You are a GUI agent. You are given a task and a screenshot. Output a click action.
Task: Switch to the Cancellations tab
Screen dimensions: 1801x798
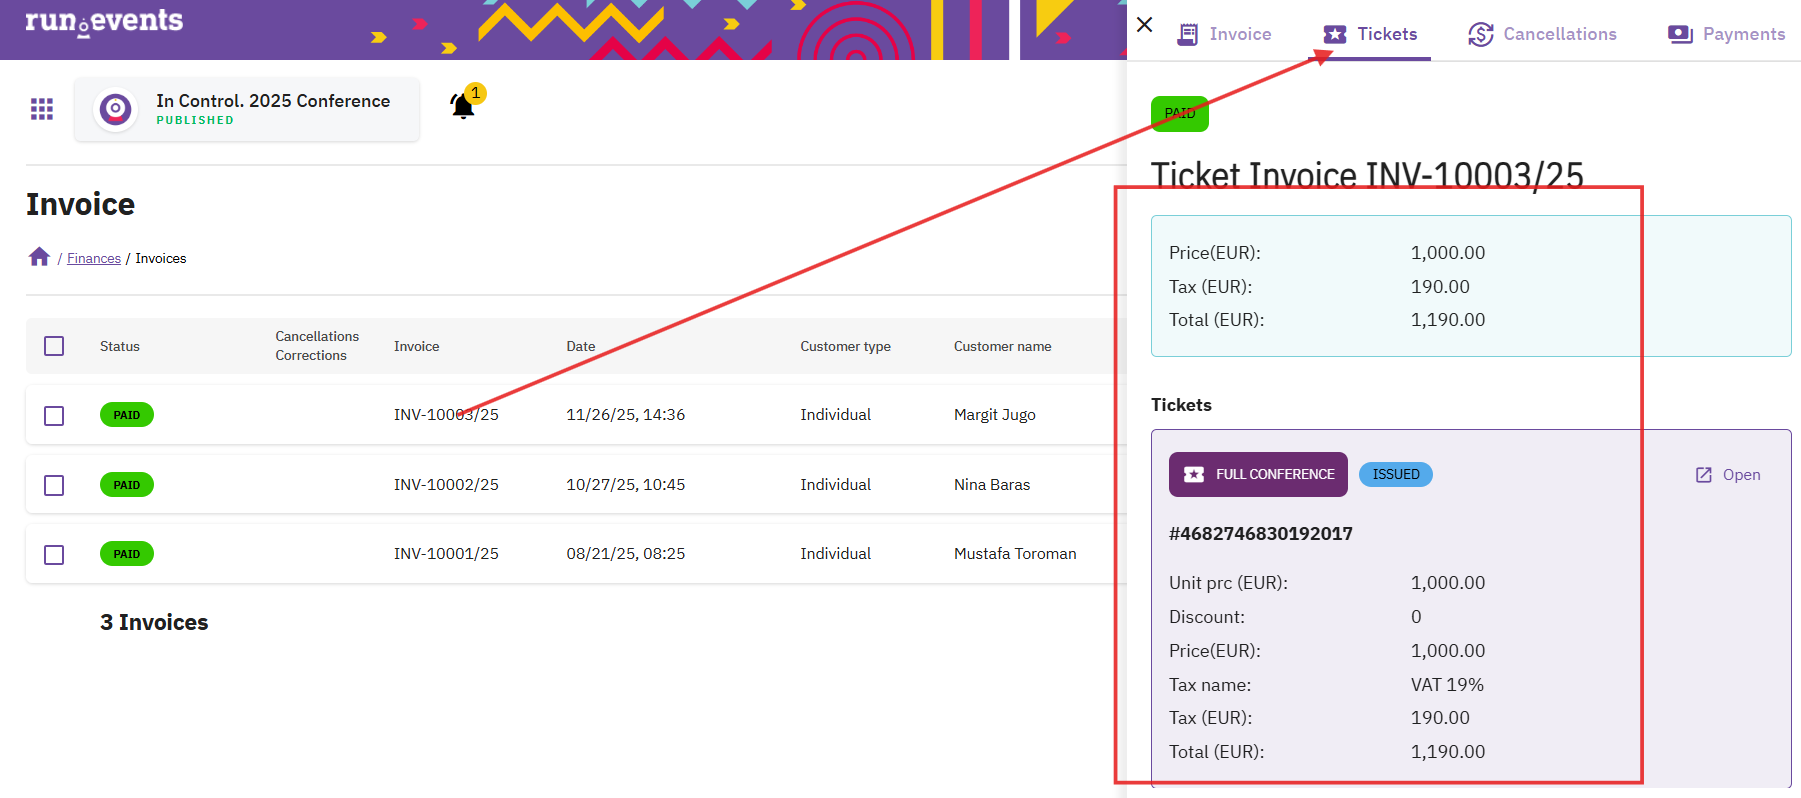[x=1542, y=34]
